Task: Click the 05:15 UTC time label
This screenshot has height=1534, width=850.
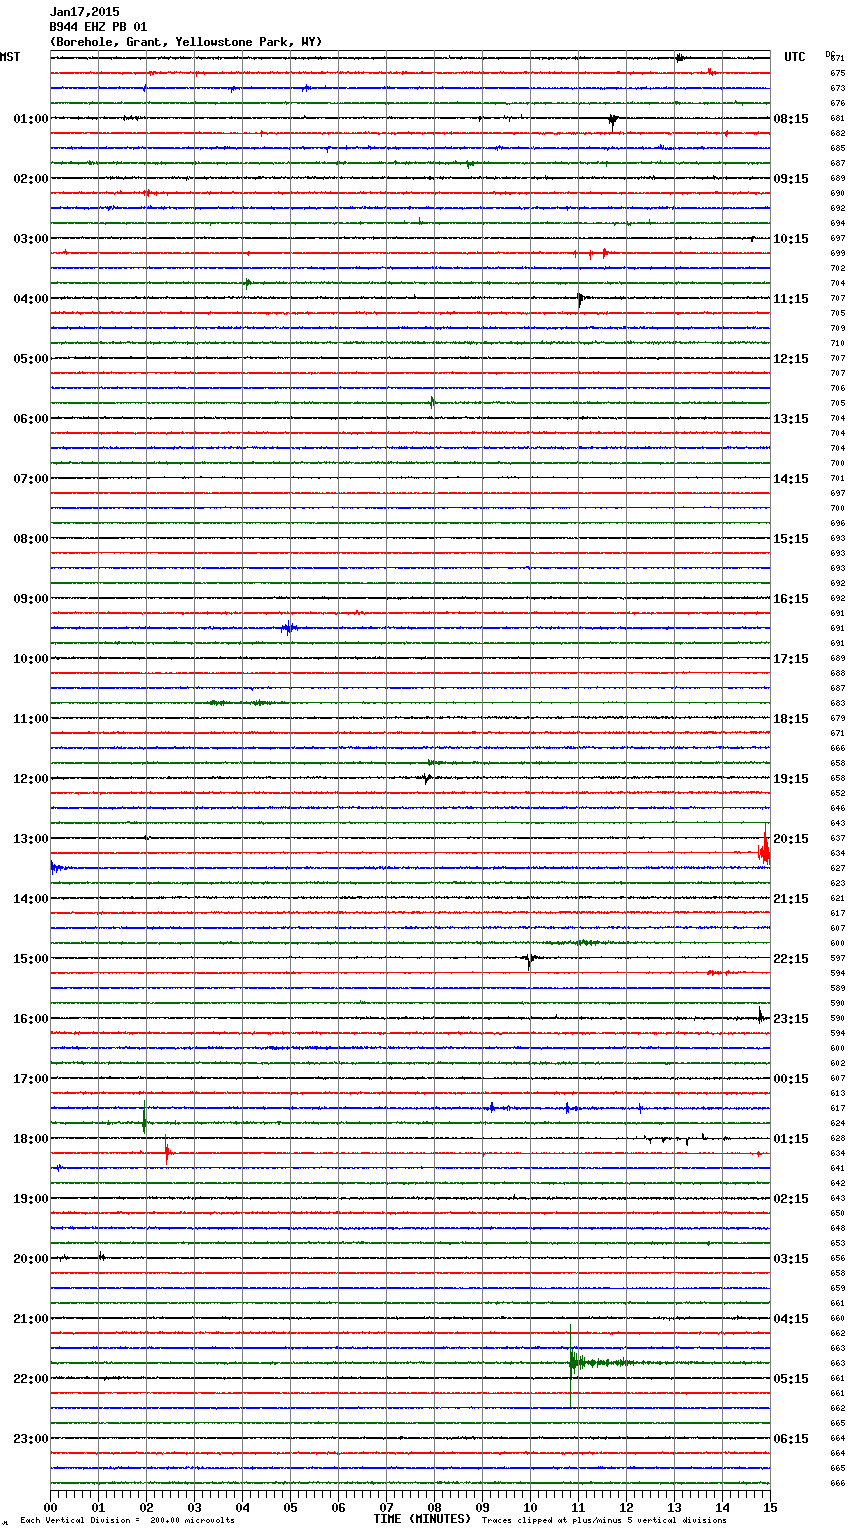Action: pyautogui.click(x=791, y=1378)
